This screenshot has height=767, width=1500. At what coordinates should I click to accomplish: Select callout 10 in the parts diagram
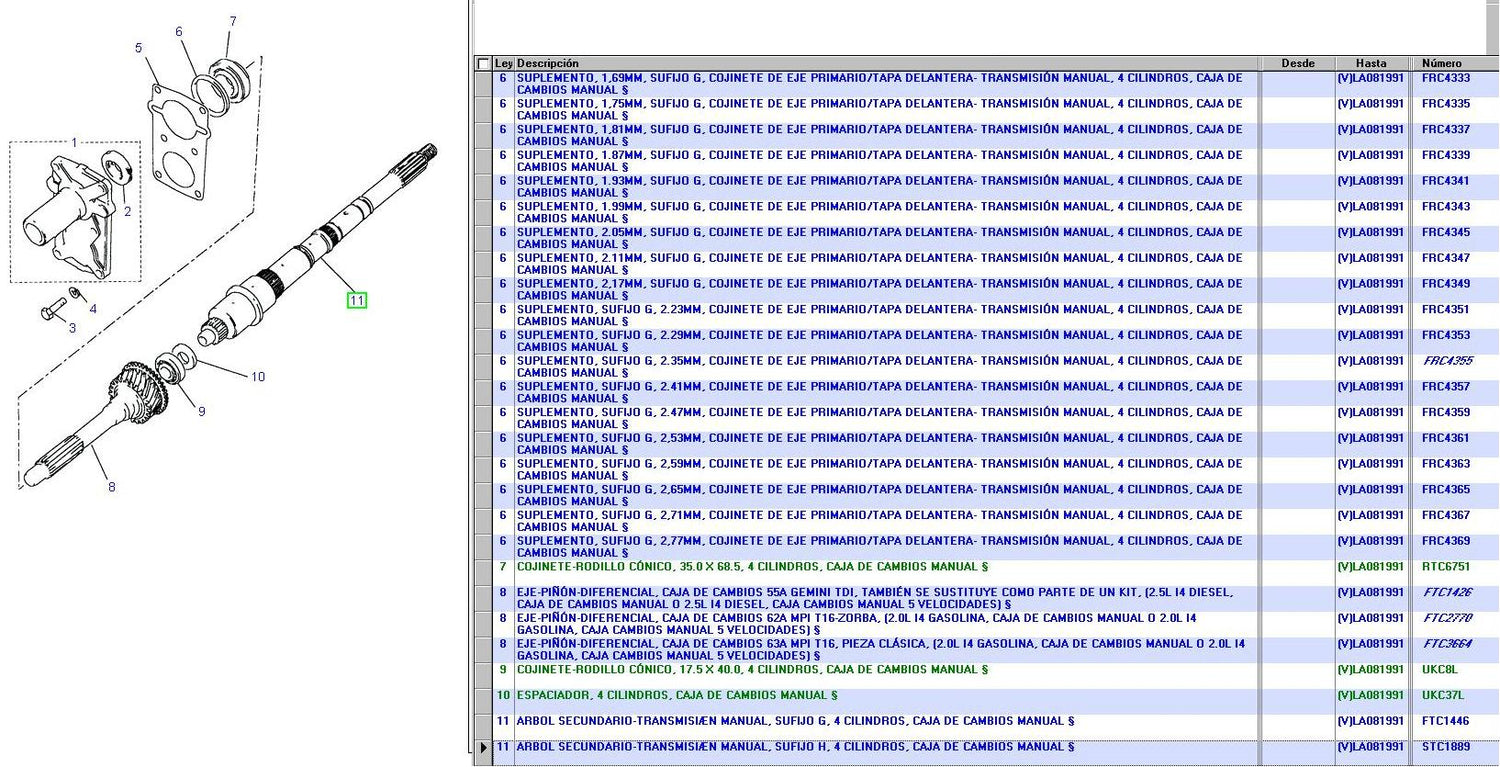[x=258, y=377]
